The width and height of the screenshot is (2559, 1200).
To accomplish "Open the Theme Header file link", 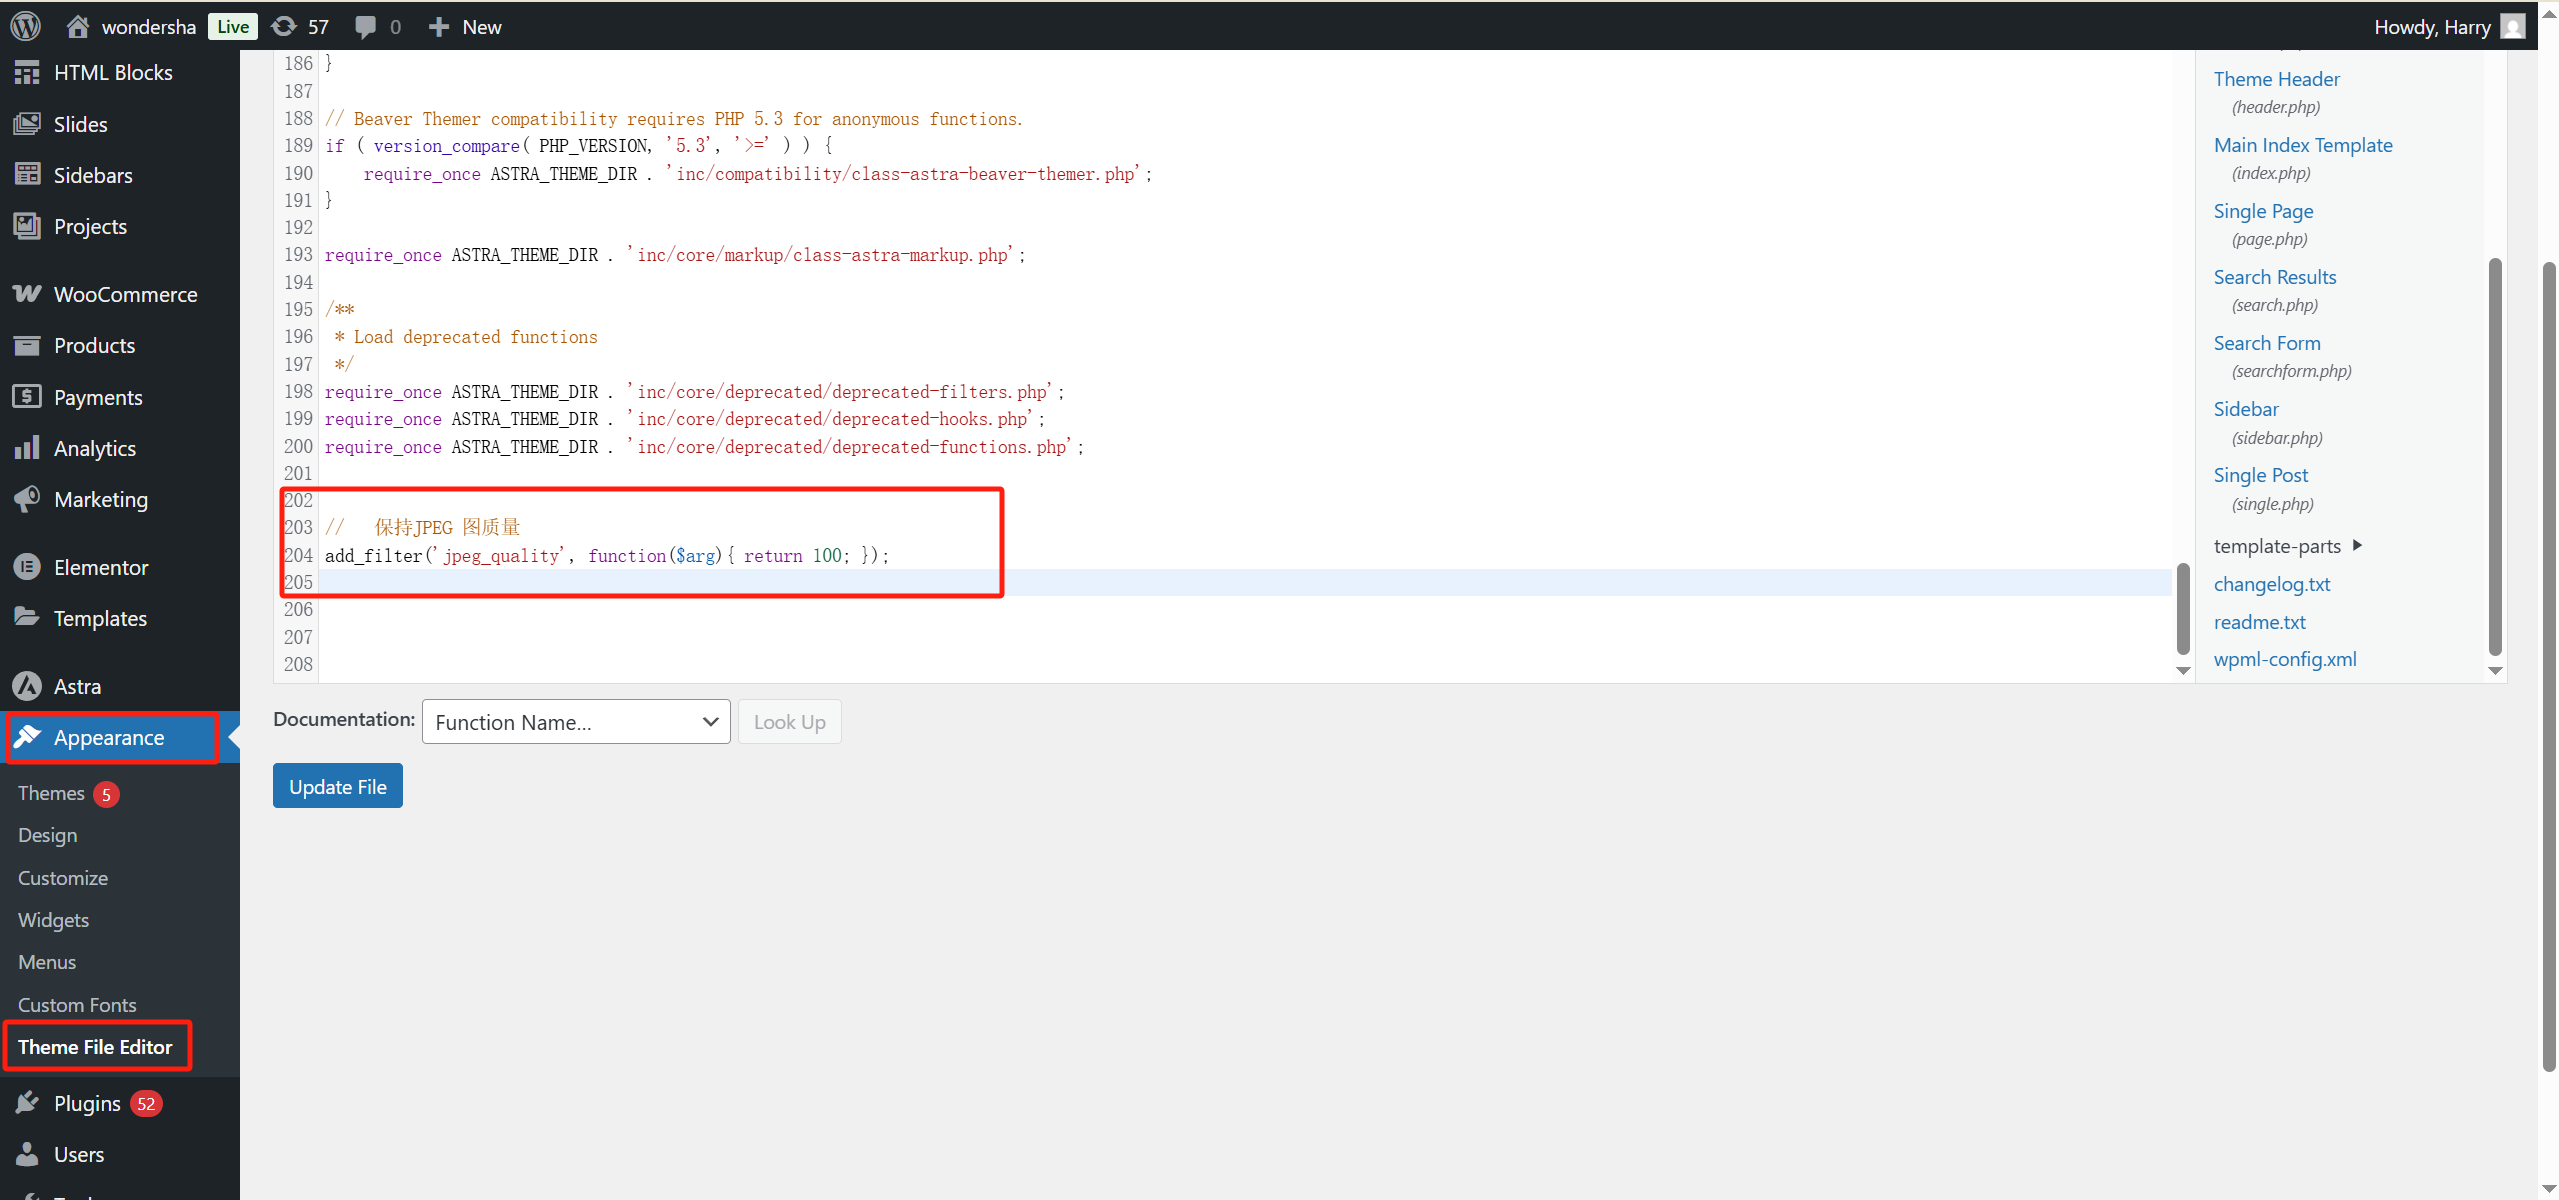I will [2276, 79].
